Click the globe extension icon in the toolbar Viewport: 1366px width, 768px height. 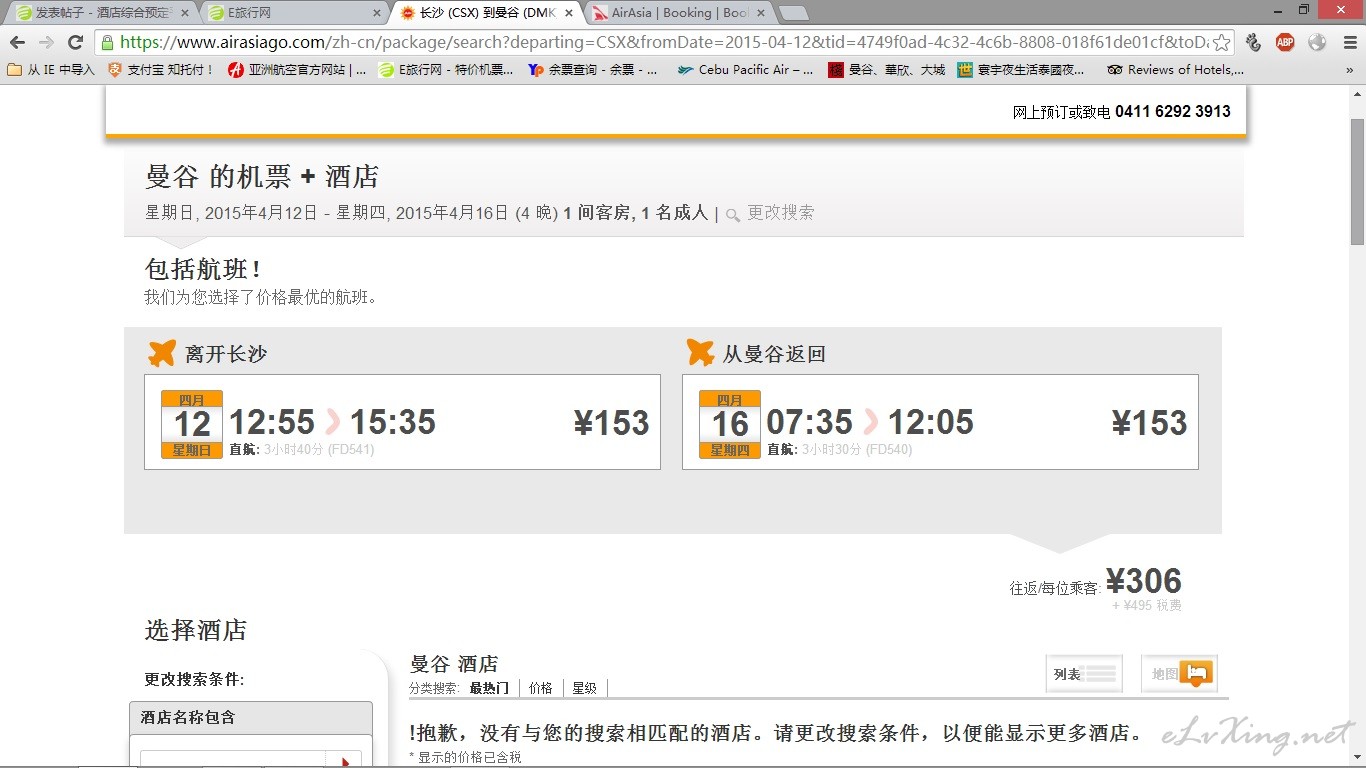coord(1316,42)
